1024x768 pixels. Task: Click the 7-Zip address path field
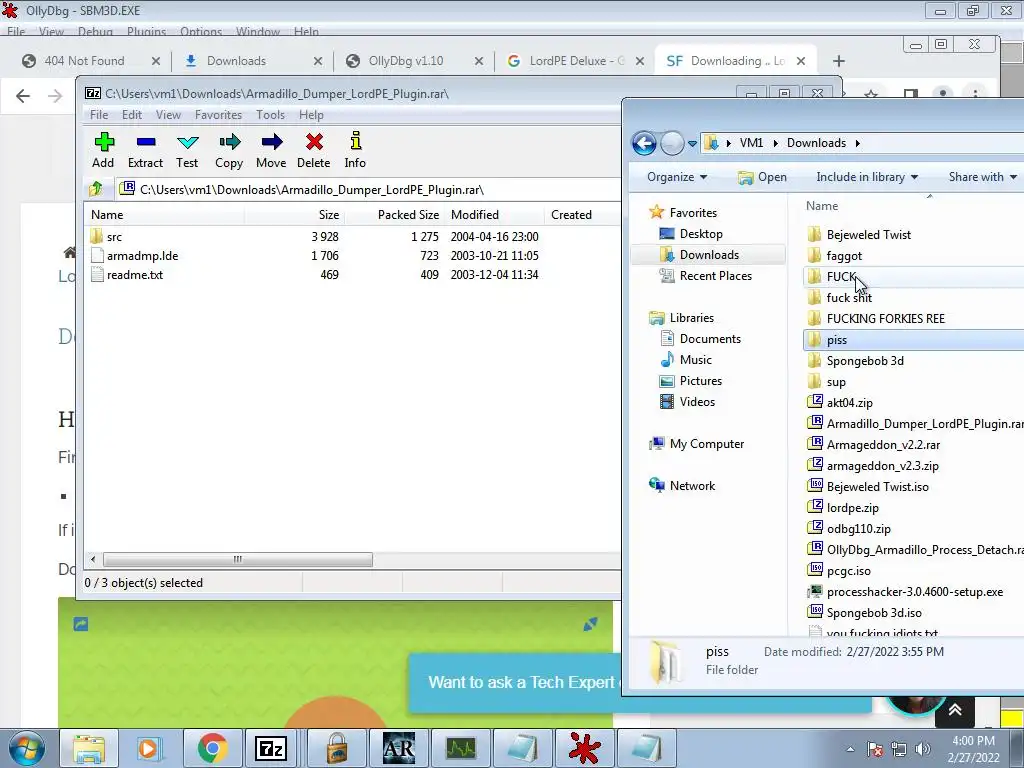point(369,189)
